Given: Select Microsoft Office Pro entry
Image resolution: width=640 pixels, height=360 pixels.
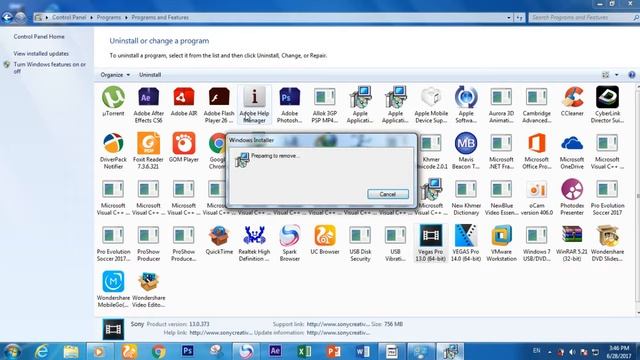Looking at the screenshot, I should 537,151.
